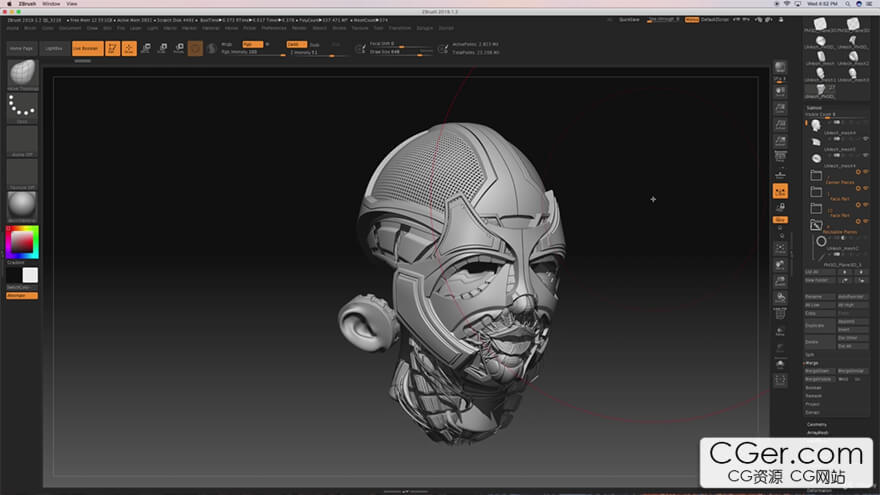Image resolution: width=880 pixels, height=495 pixels.
Task: Select the white main color swatch
Action: click(x=30, y=275)
